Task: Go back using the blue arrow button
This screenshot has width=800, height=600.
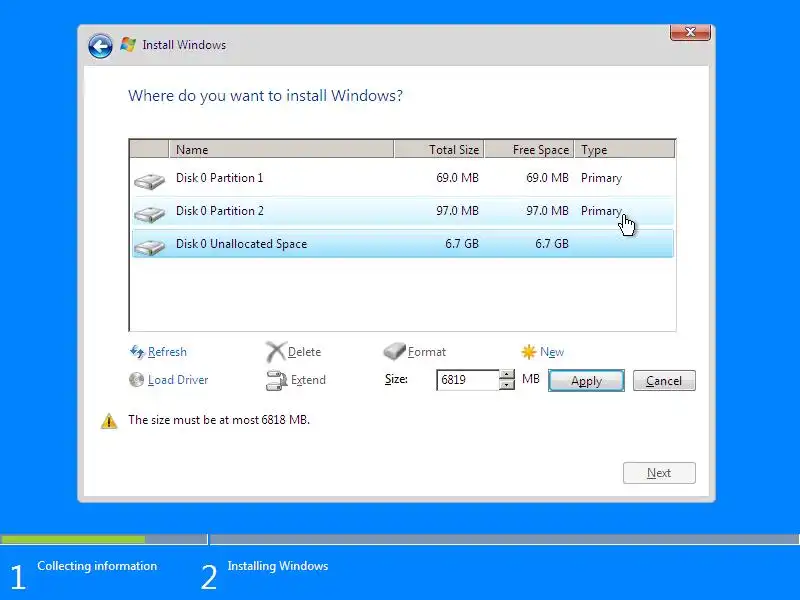Action: tap(100, 46)
